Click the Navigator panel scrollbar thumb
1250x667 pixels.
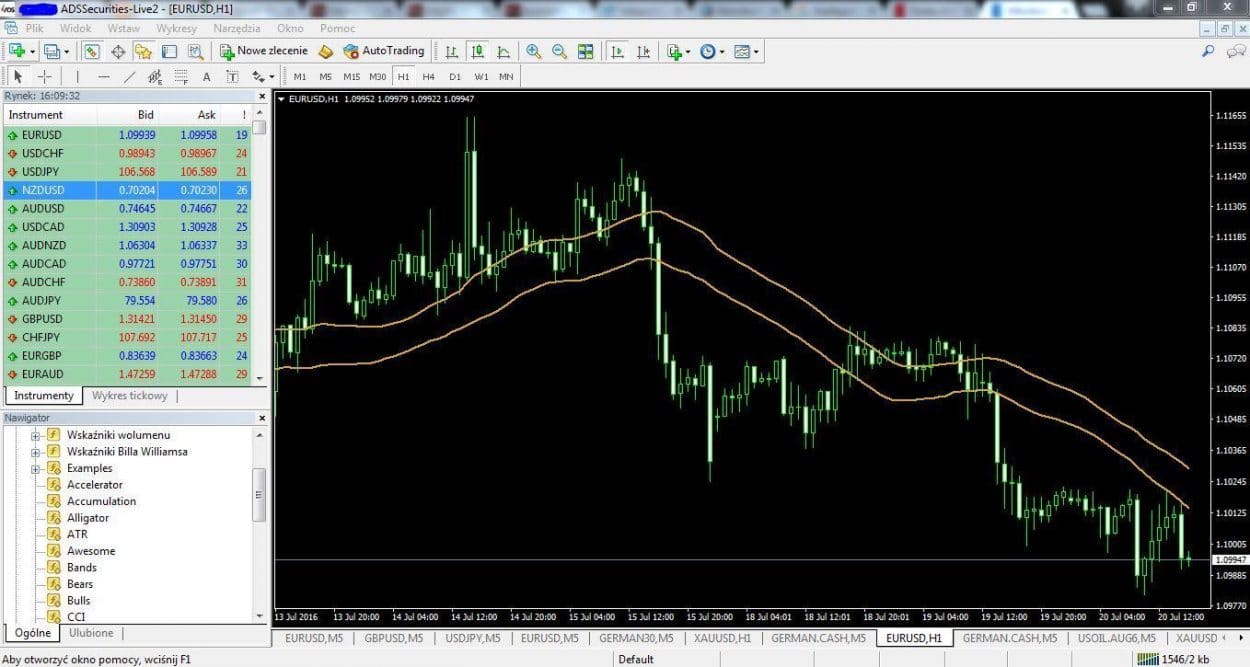[259, 495]
